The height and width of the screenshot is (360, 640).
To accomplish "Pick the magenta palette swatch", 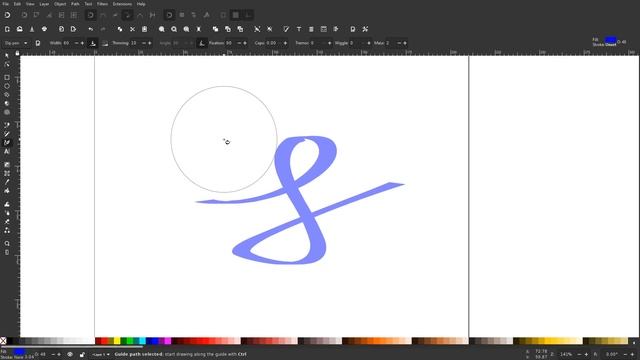I will pyautogui.click(x=168, y=341).
